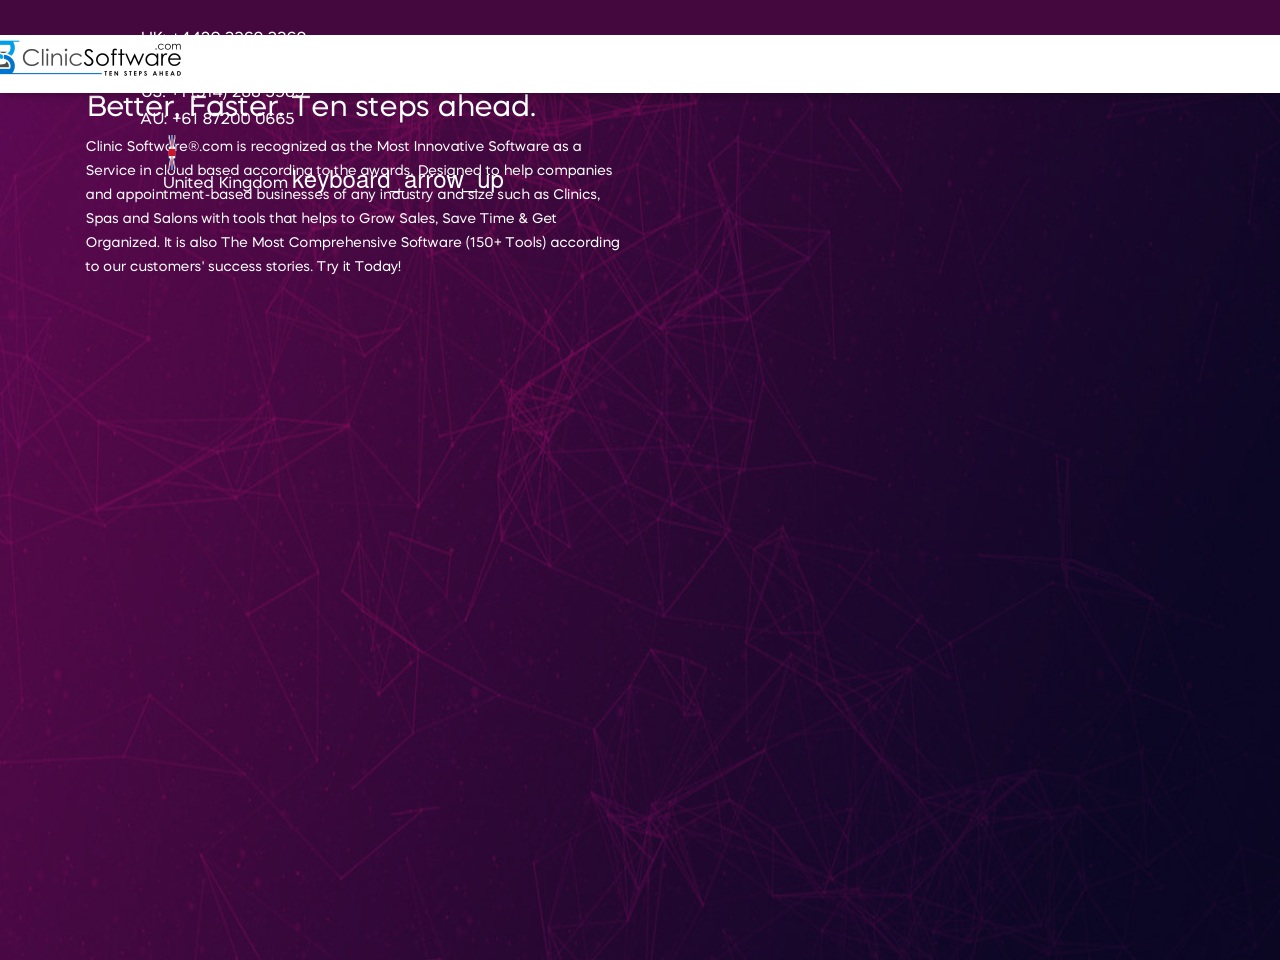The height and width of the screenshot is (960, 1280).
Task: Click the ClinicSoftware.com logo
Action: pyautogui.click(x=90, y=59)
